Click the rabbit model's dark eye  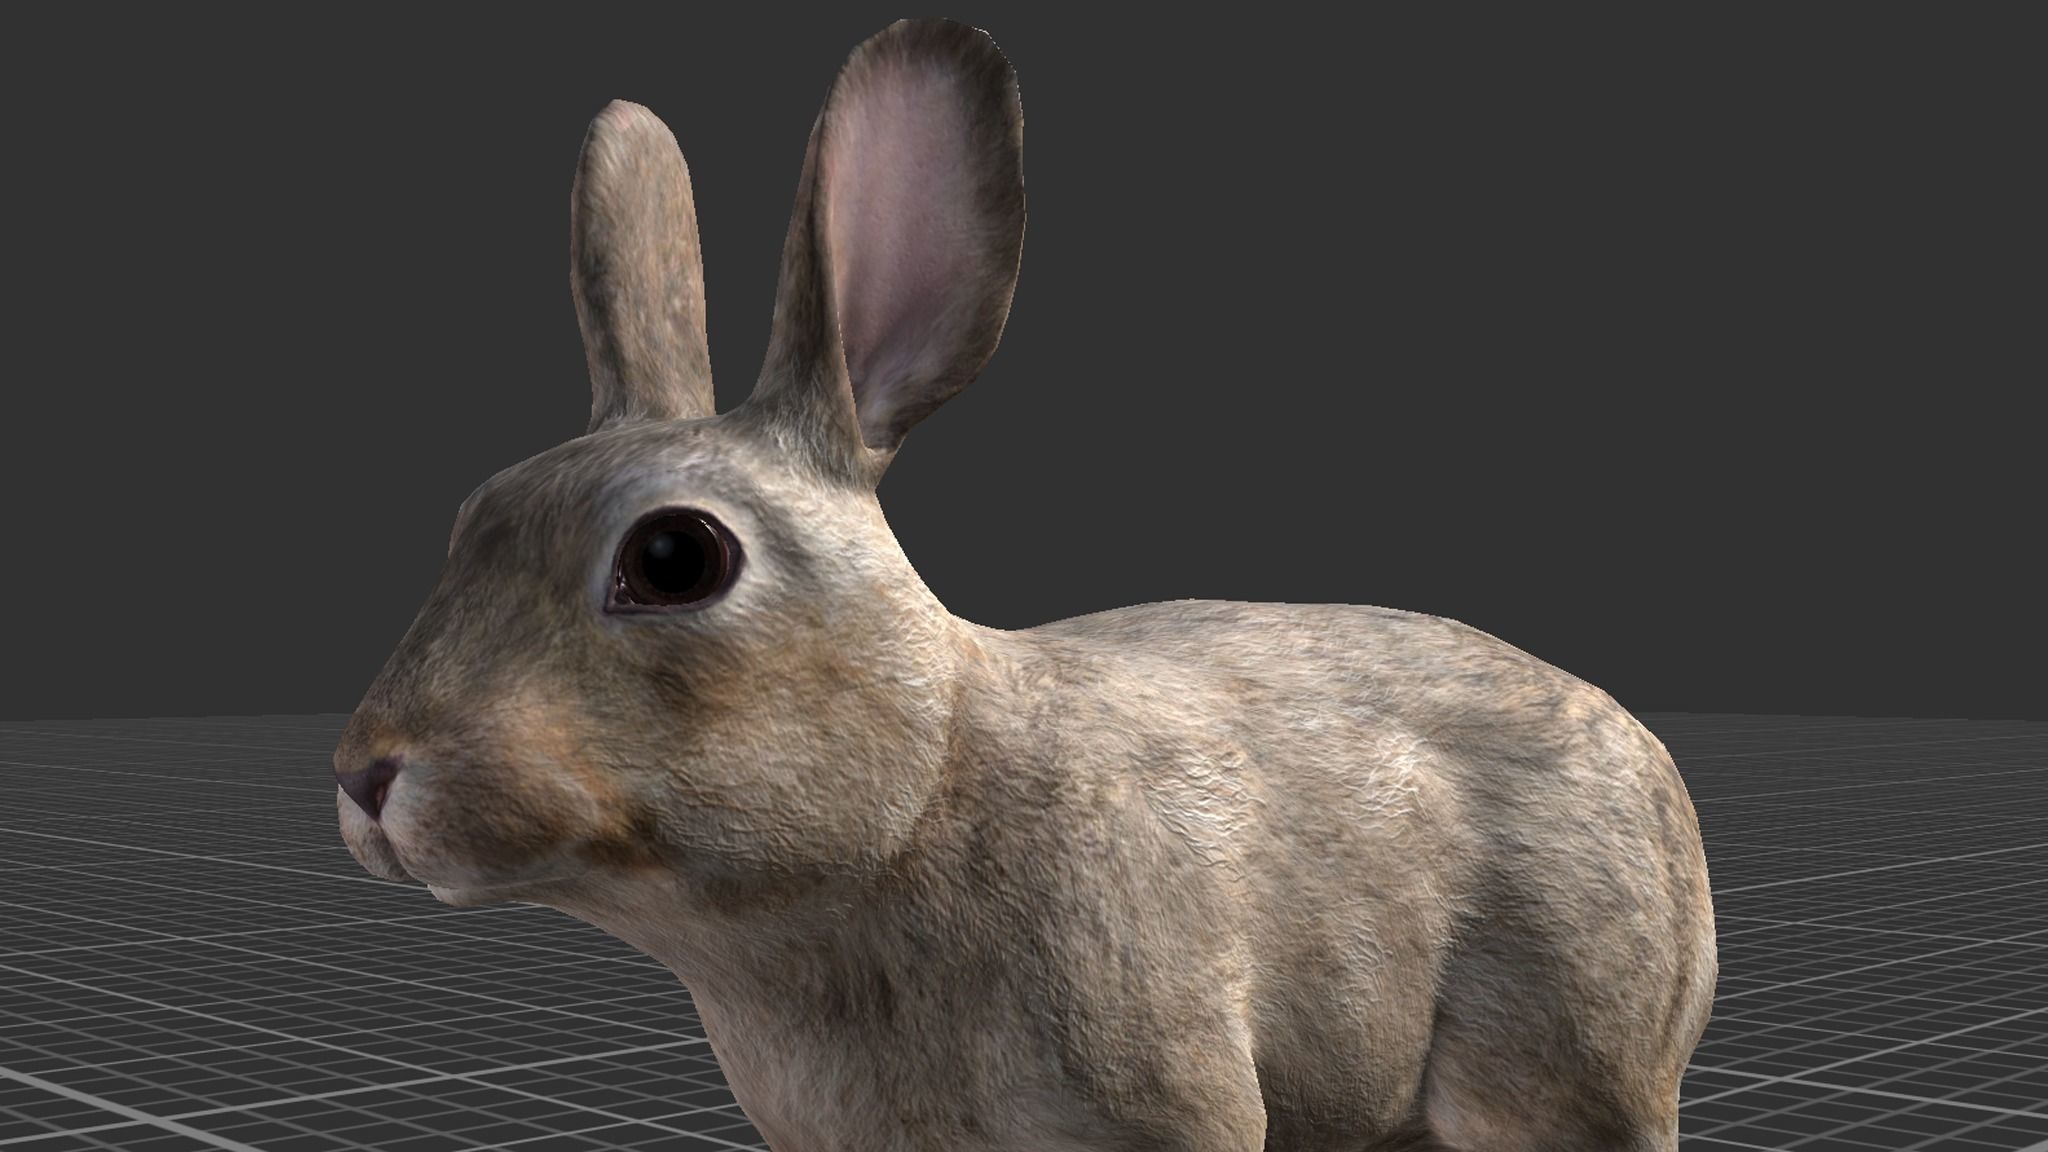[x=675, y=561]
